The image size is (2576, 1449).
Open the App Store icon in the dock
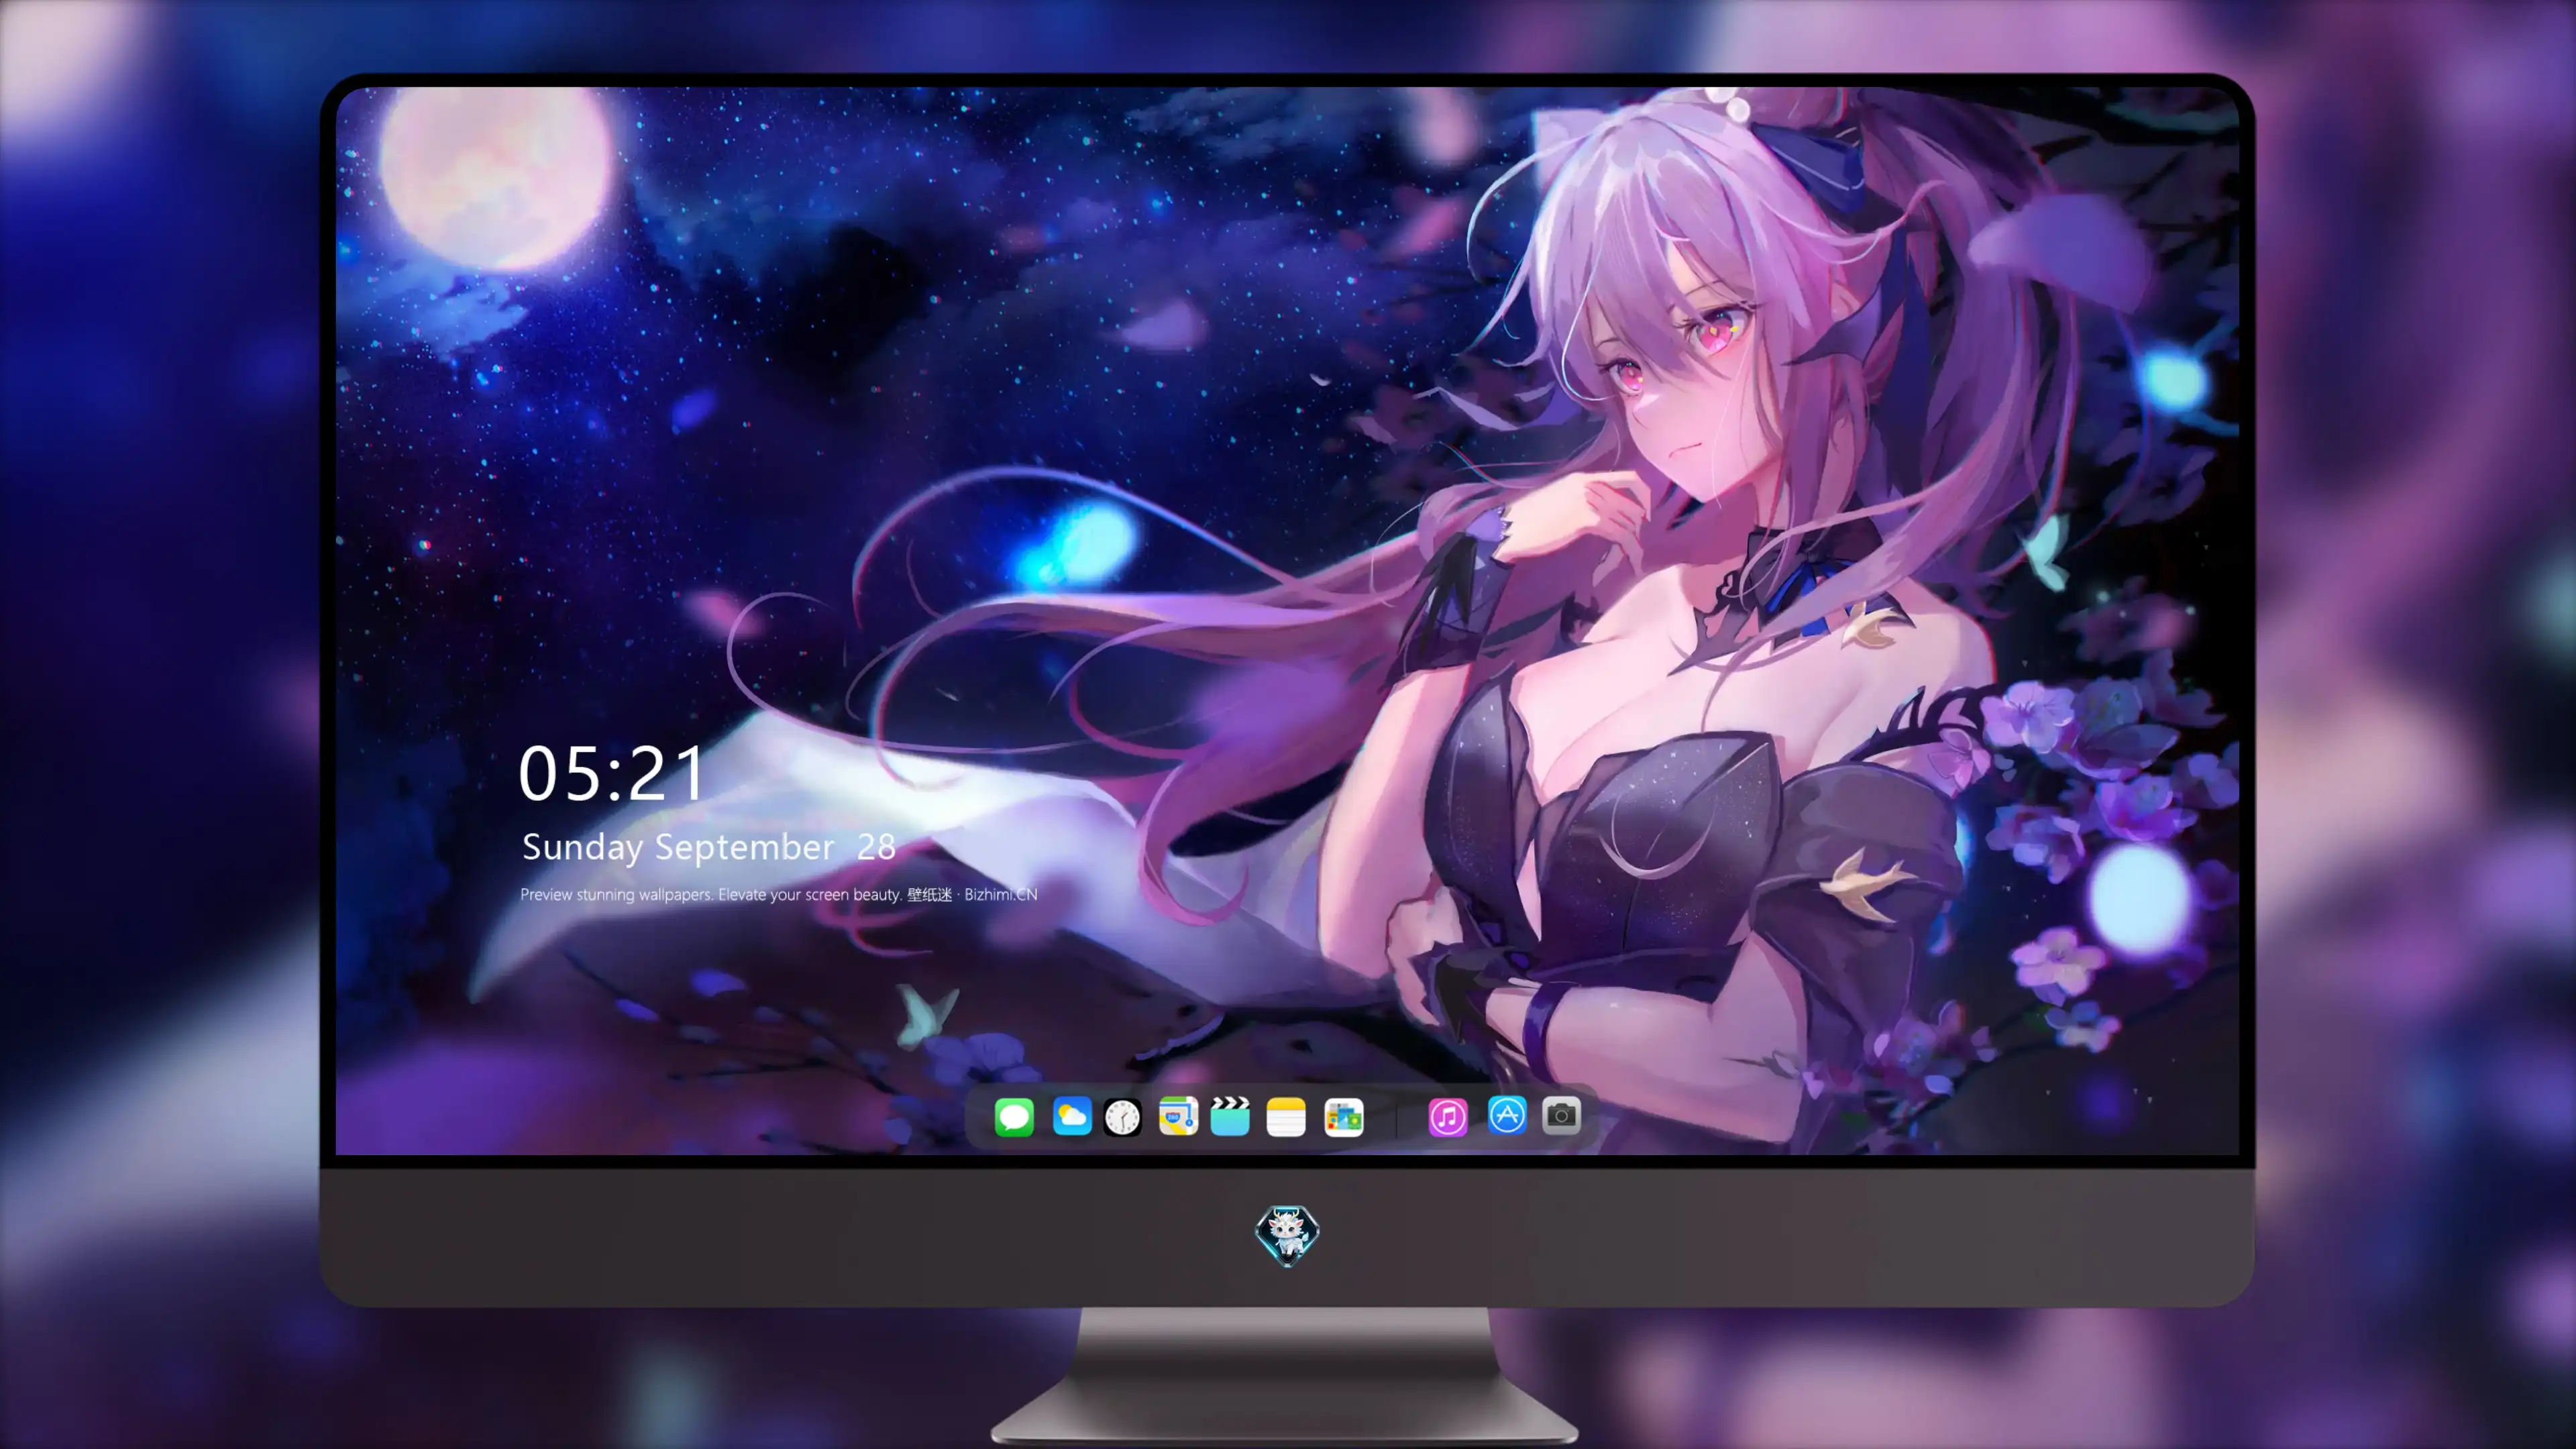click(1507, 1115)
